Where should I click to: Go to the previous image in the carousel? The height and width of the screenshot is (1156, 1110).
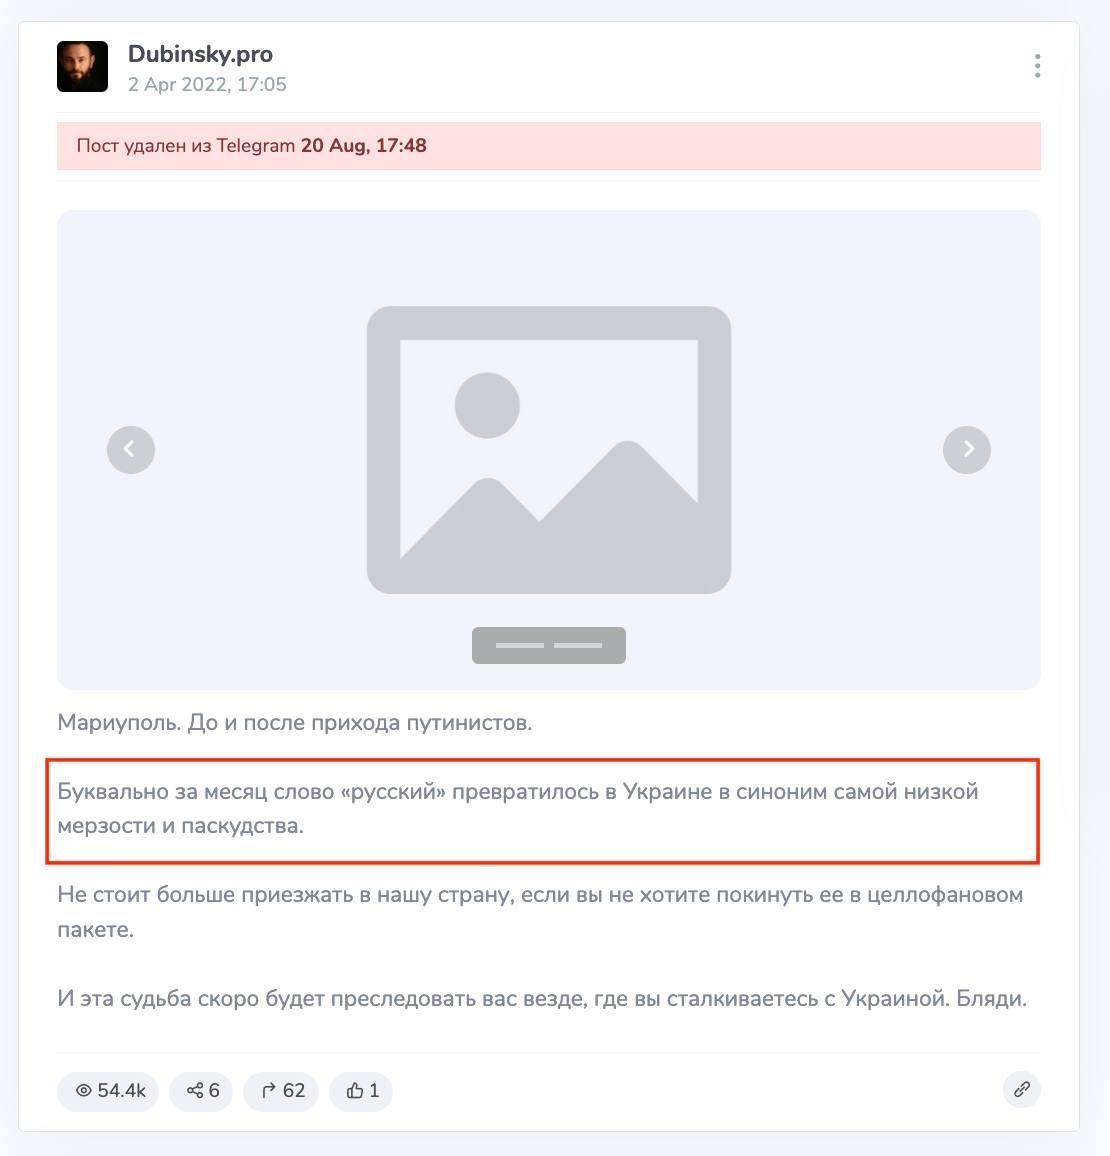pos(130,450)
